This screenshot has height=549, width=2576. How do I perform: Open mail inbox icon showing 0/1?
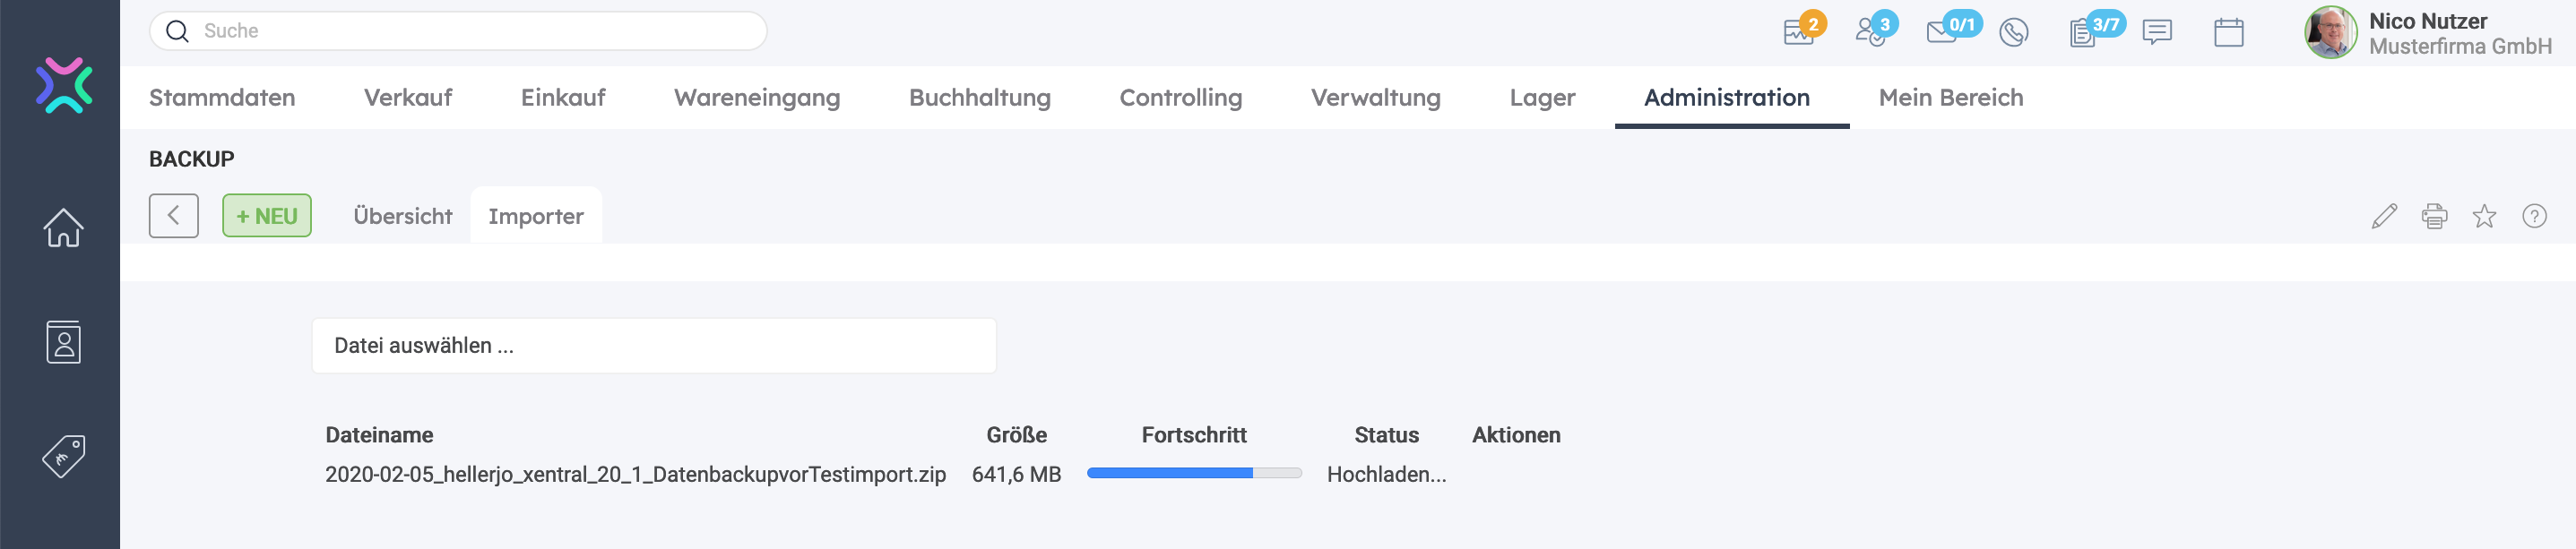1942,32
